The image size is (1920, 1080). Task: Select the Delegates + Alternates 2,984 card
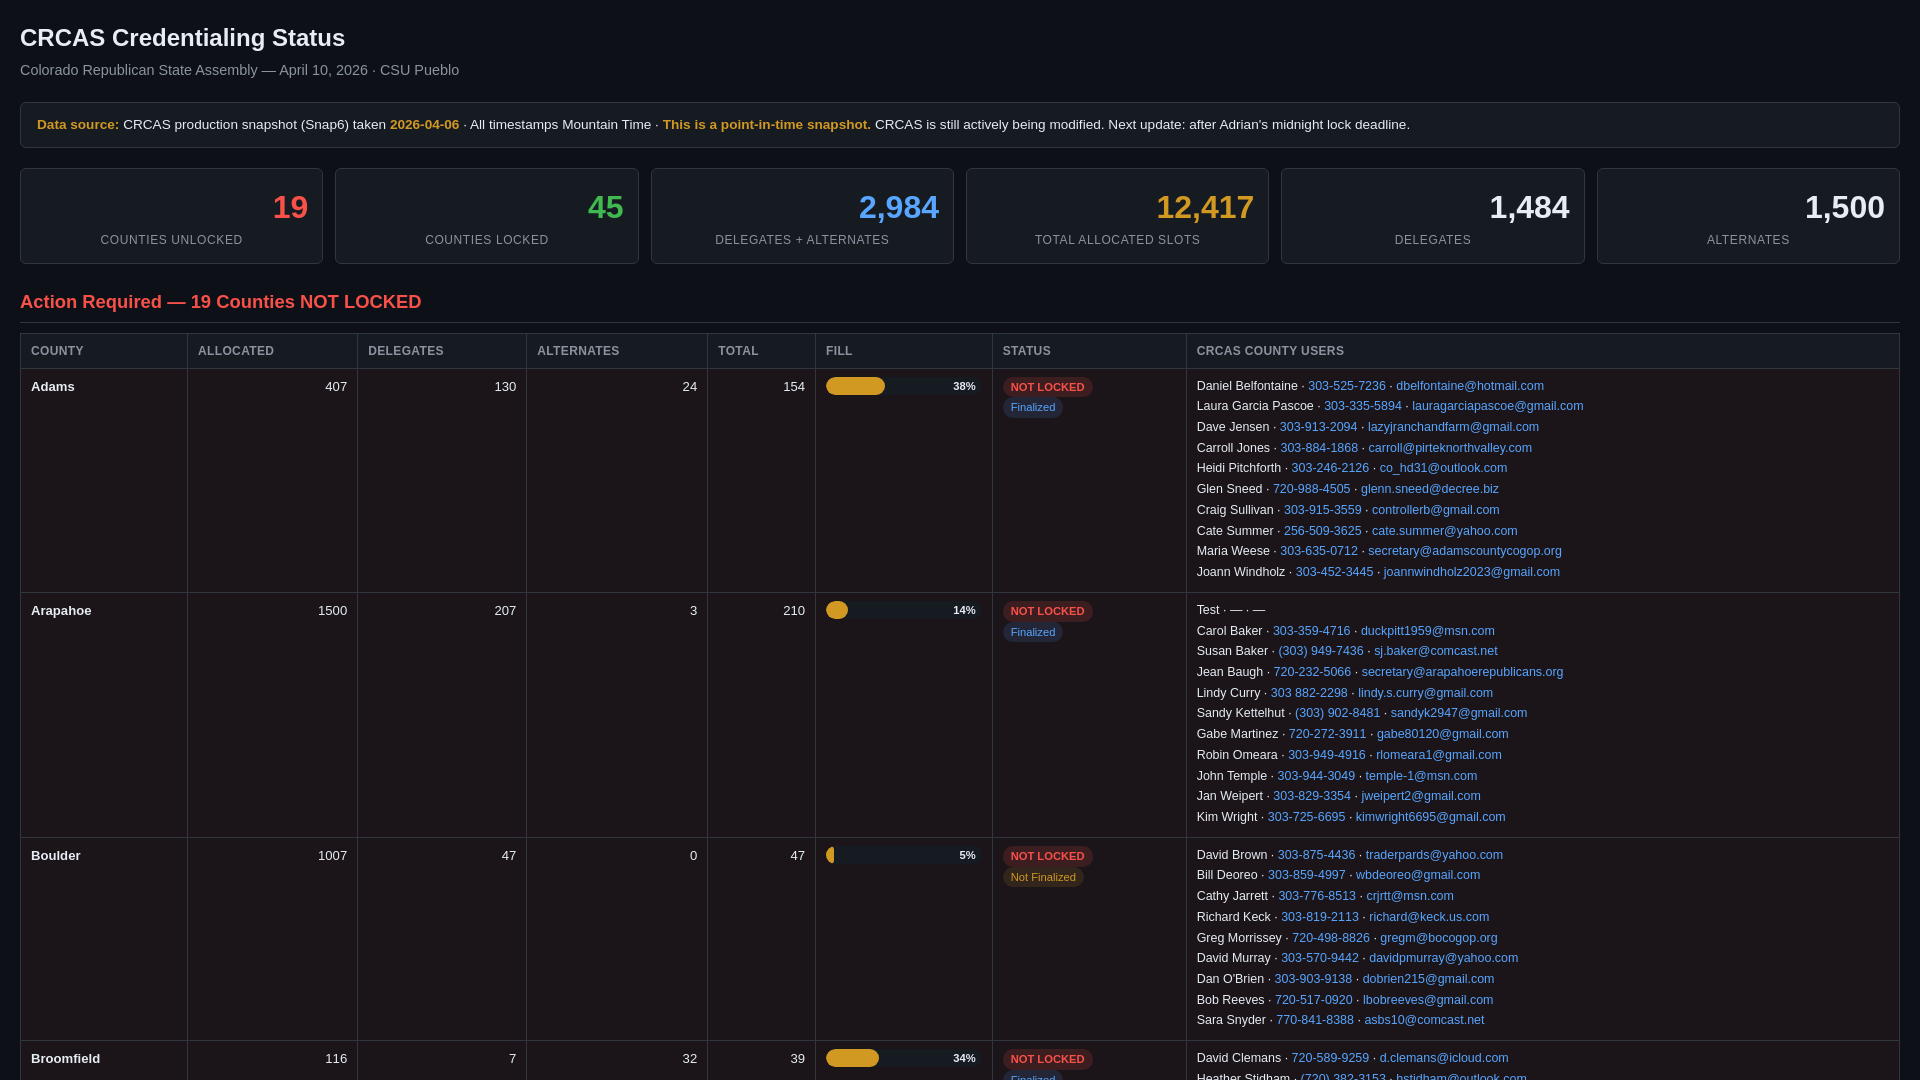[x=802, y=216]
